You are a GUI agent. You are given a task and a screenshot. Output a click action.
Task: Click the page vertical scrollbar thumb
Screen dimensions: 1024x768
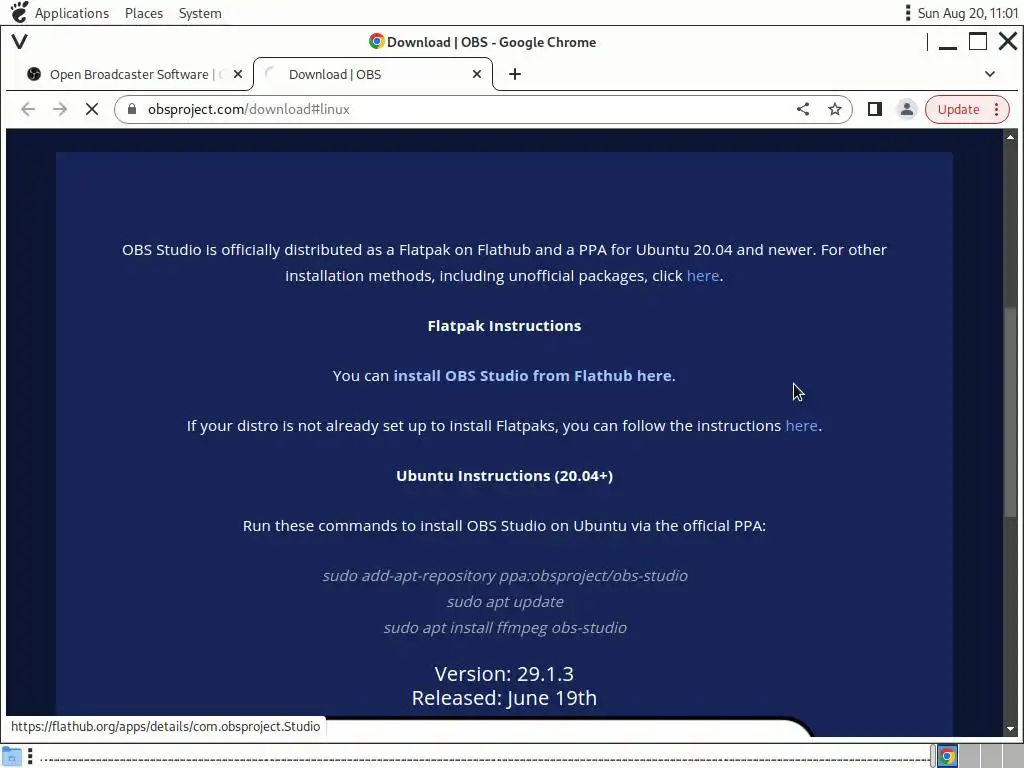click(1010, 411)
